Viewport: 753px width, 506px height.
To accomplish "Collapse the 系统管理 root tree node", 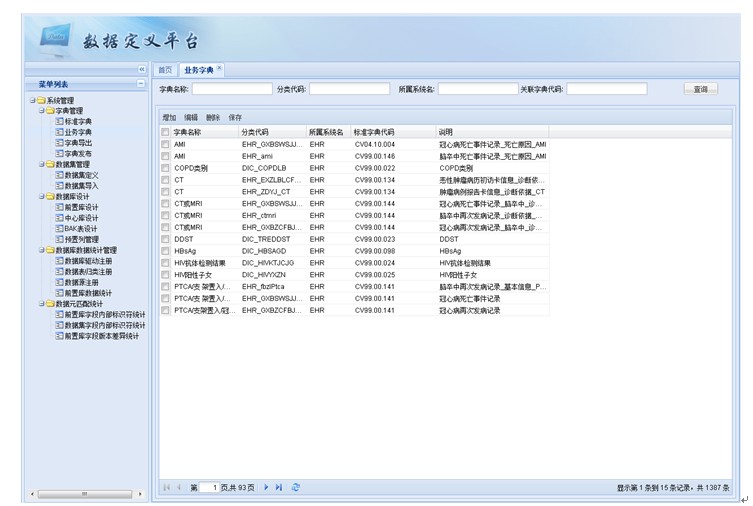I will click(32, 100).
